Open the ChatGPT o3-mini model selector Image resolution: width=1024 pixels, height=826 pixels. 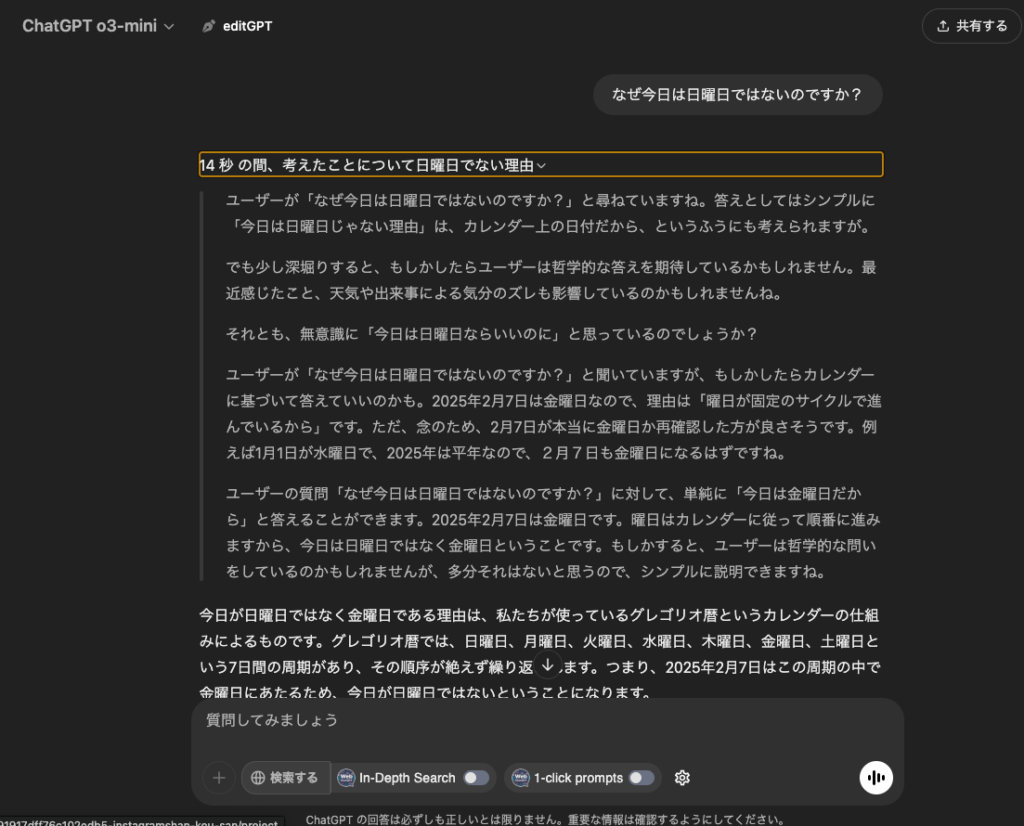point(98,26)
